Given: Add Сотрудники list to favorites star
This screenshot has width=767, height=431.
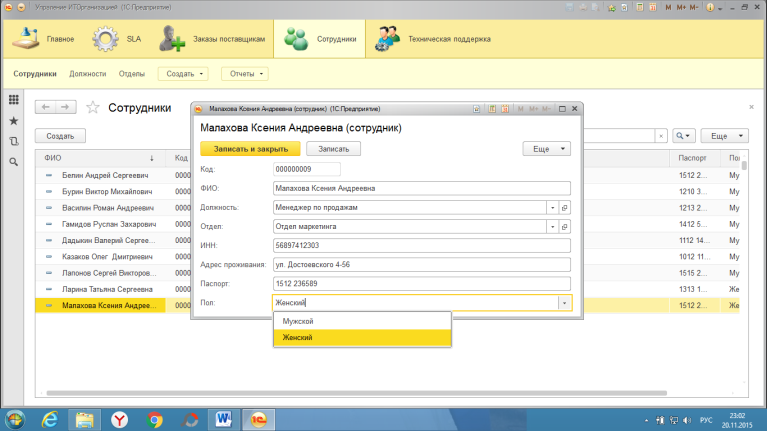Looking at the screenshot, I should click(x=93, y=107).
